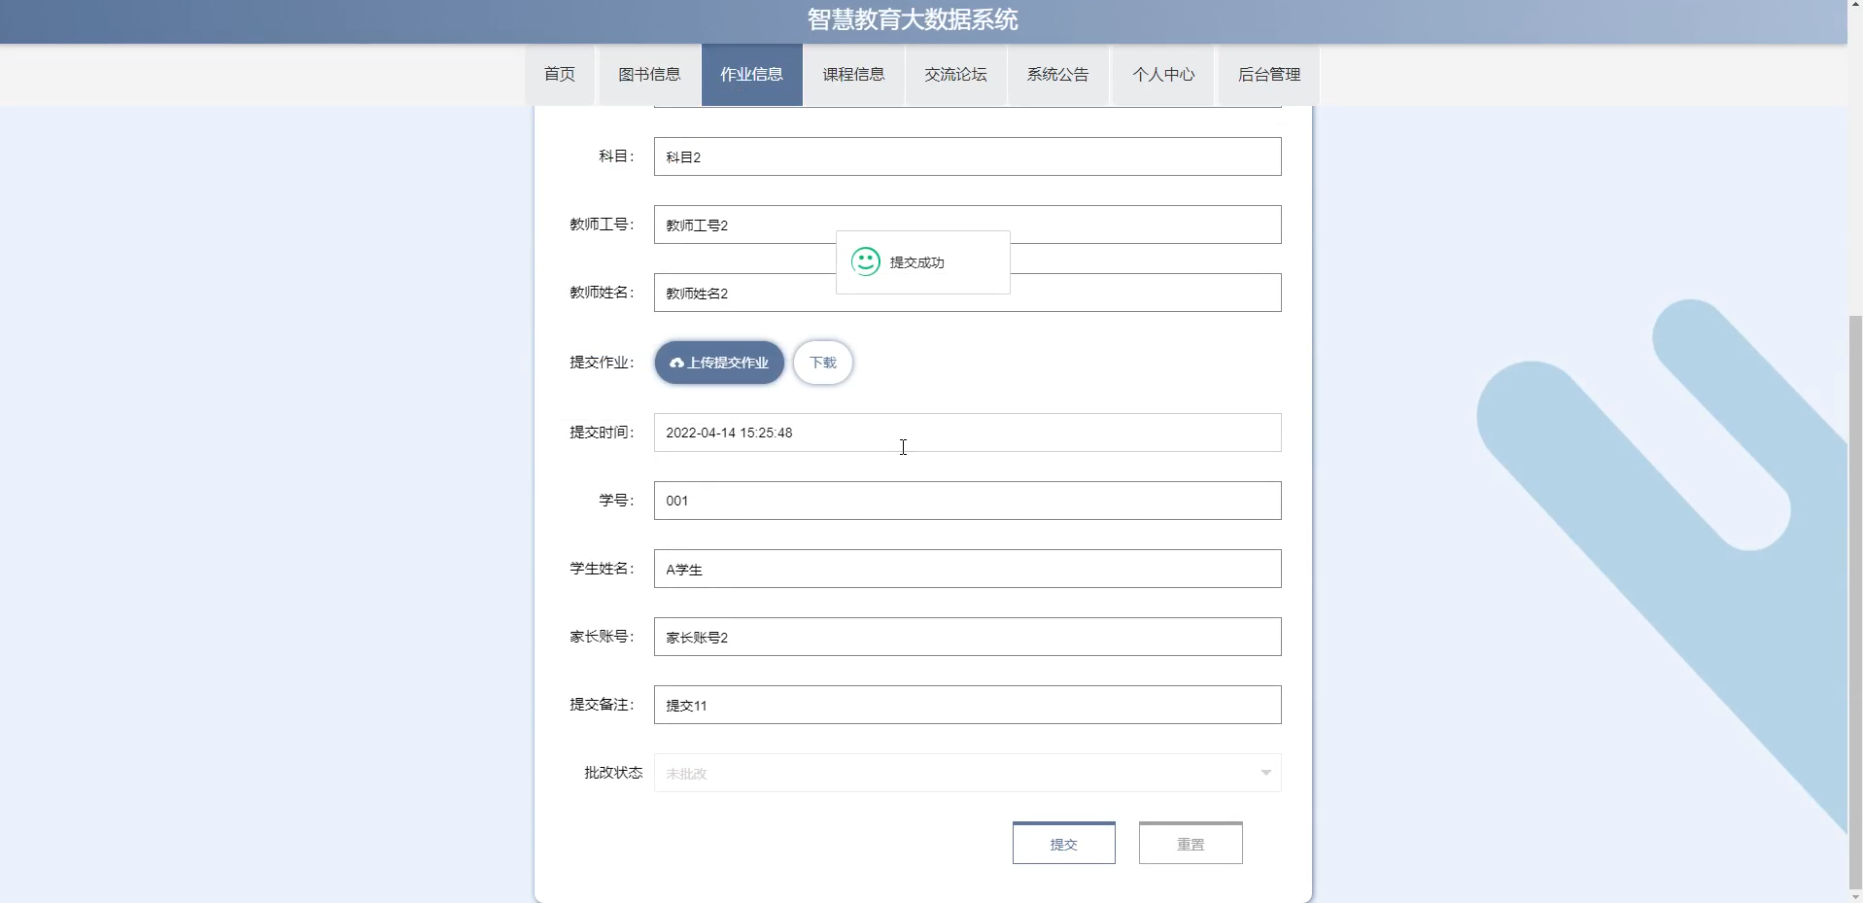Open the 系统公告 tab
1863x903 pixels.
[x=1058, y=75]
